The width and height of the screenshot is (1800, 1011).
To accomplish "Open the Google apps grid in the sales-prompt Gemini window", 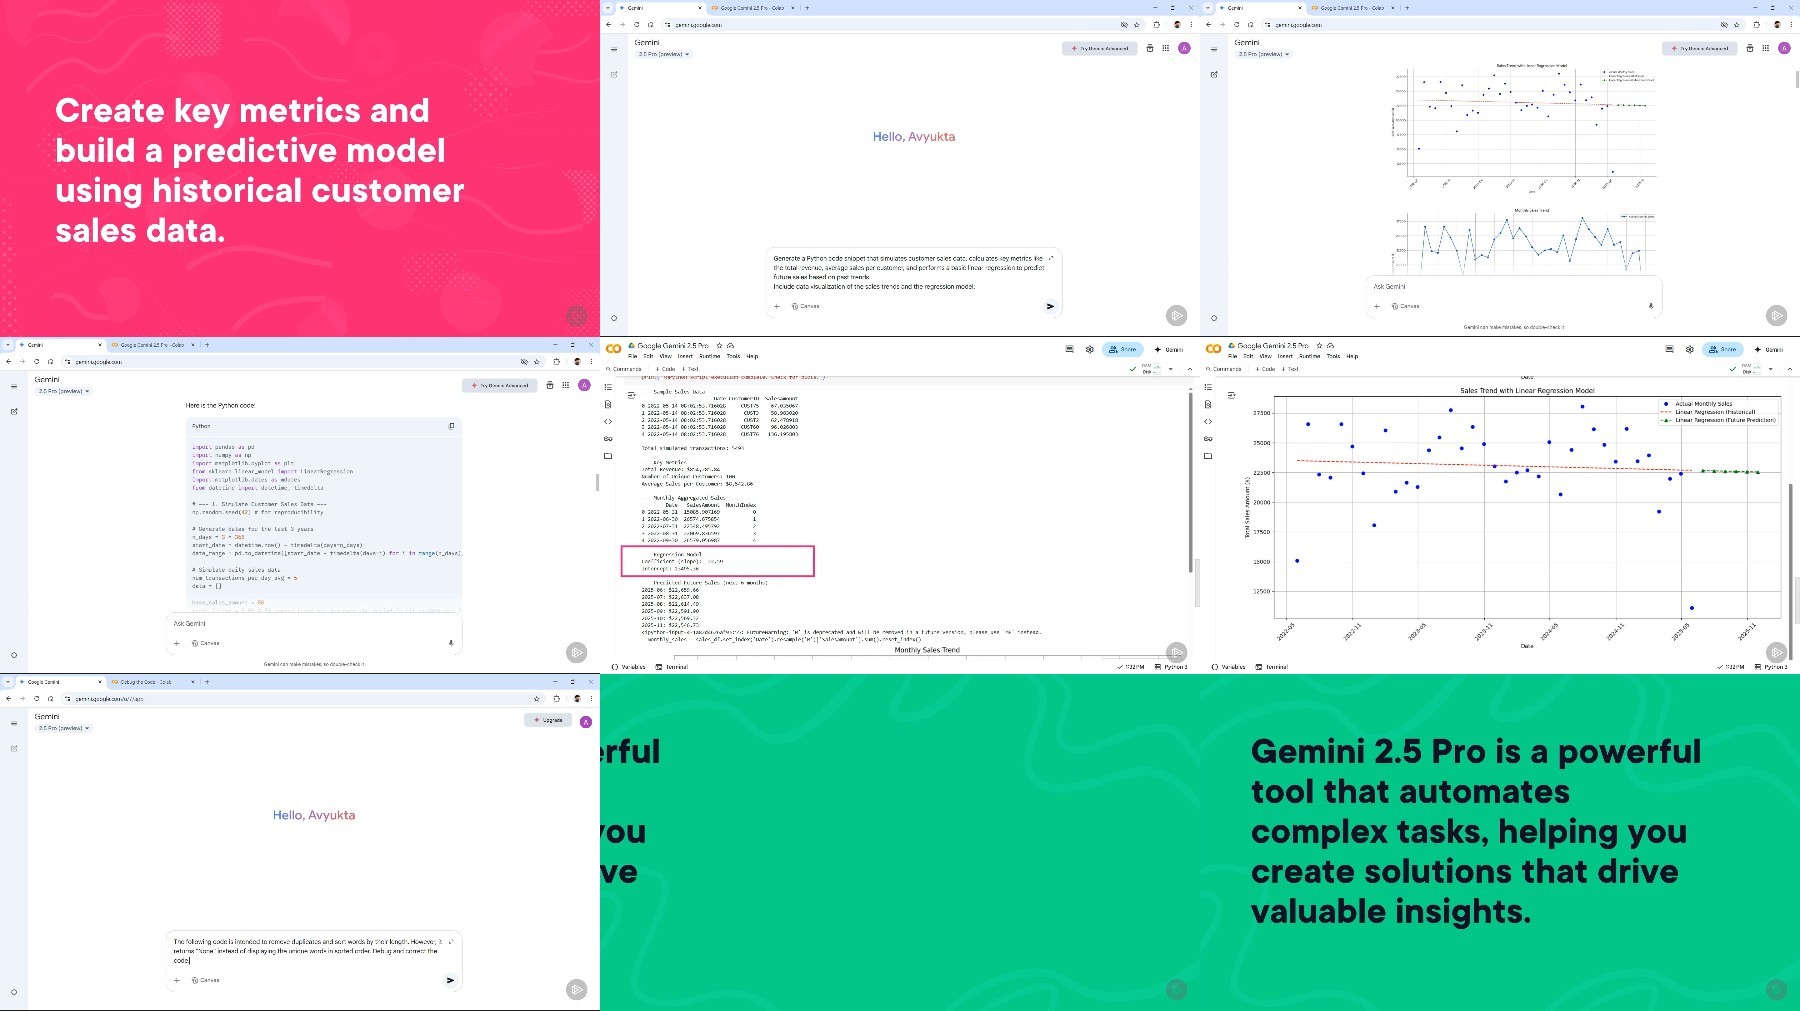I will (1166, 48).
